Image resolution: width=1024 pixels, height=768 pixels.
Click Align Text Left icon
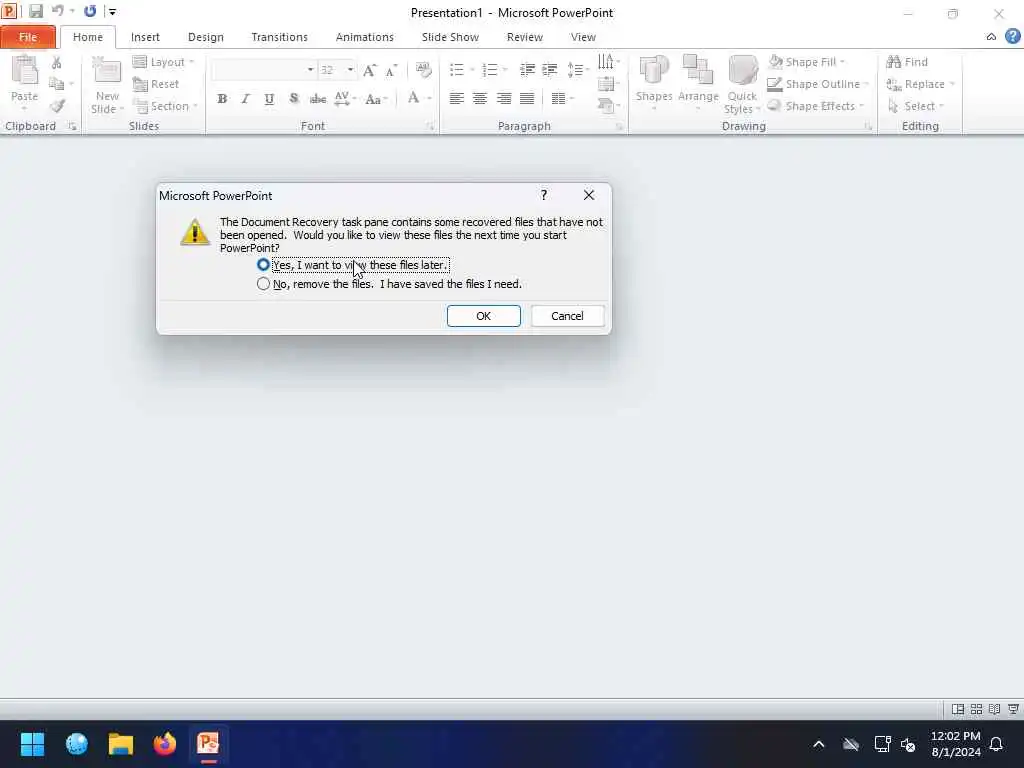click(456, 99)
